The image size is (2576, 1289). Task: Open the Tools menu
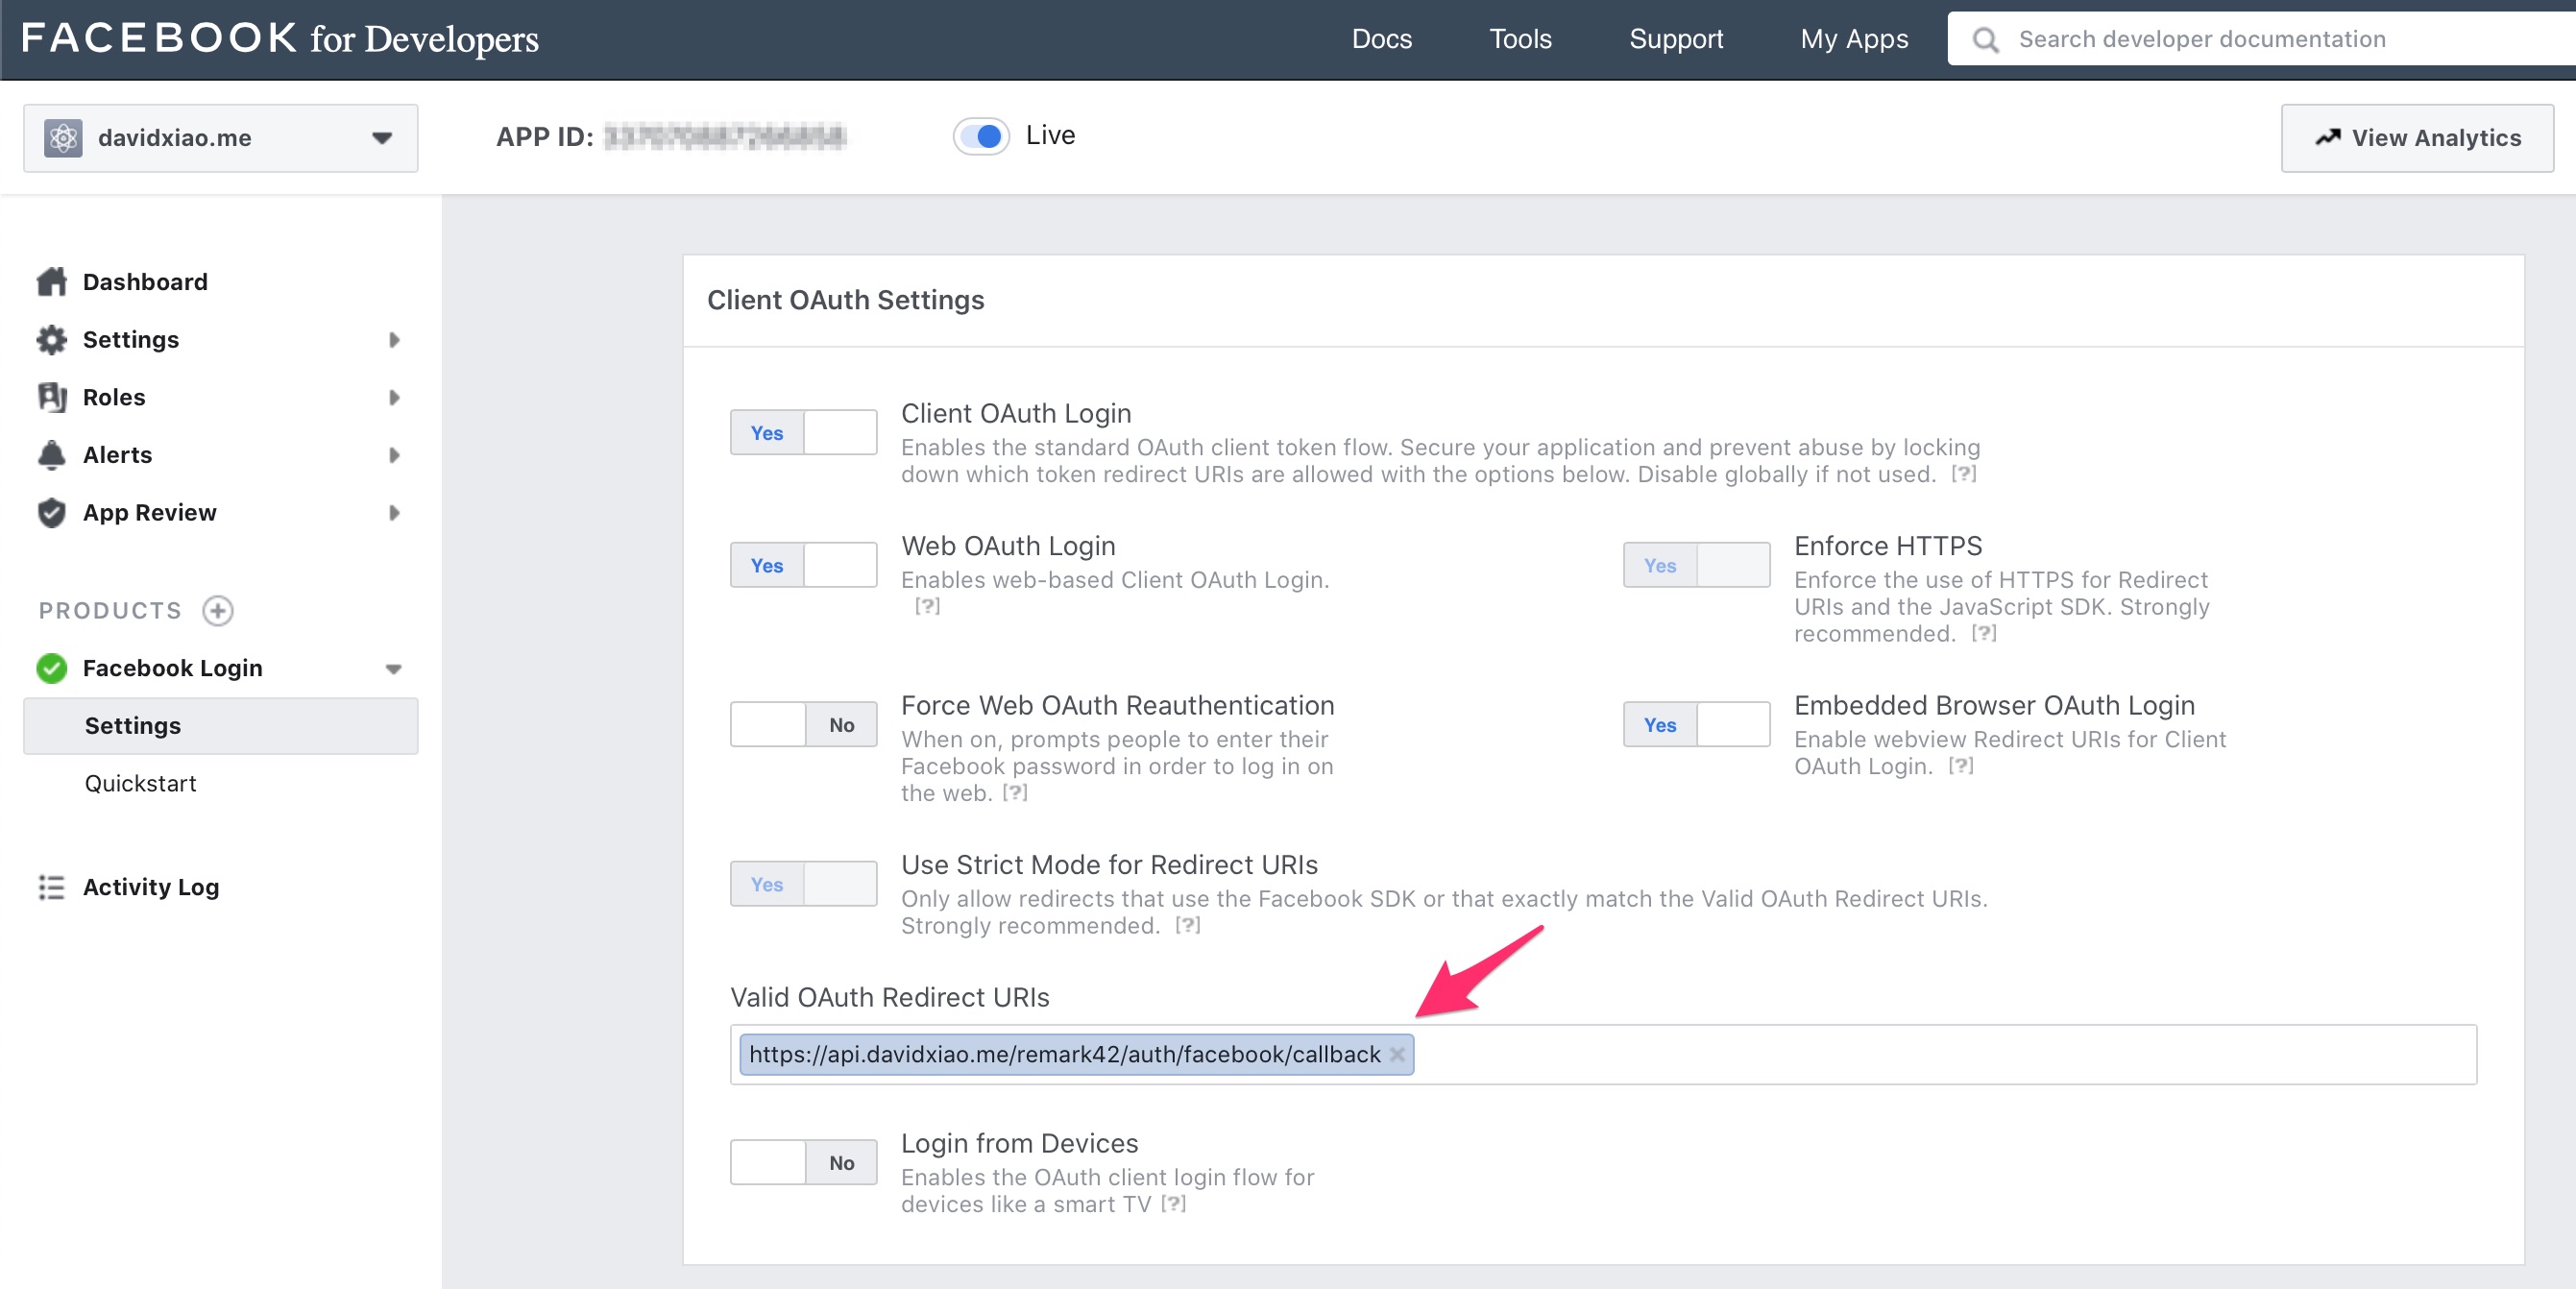[x=1520, y=39]
